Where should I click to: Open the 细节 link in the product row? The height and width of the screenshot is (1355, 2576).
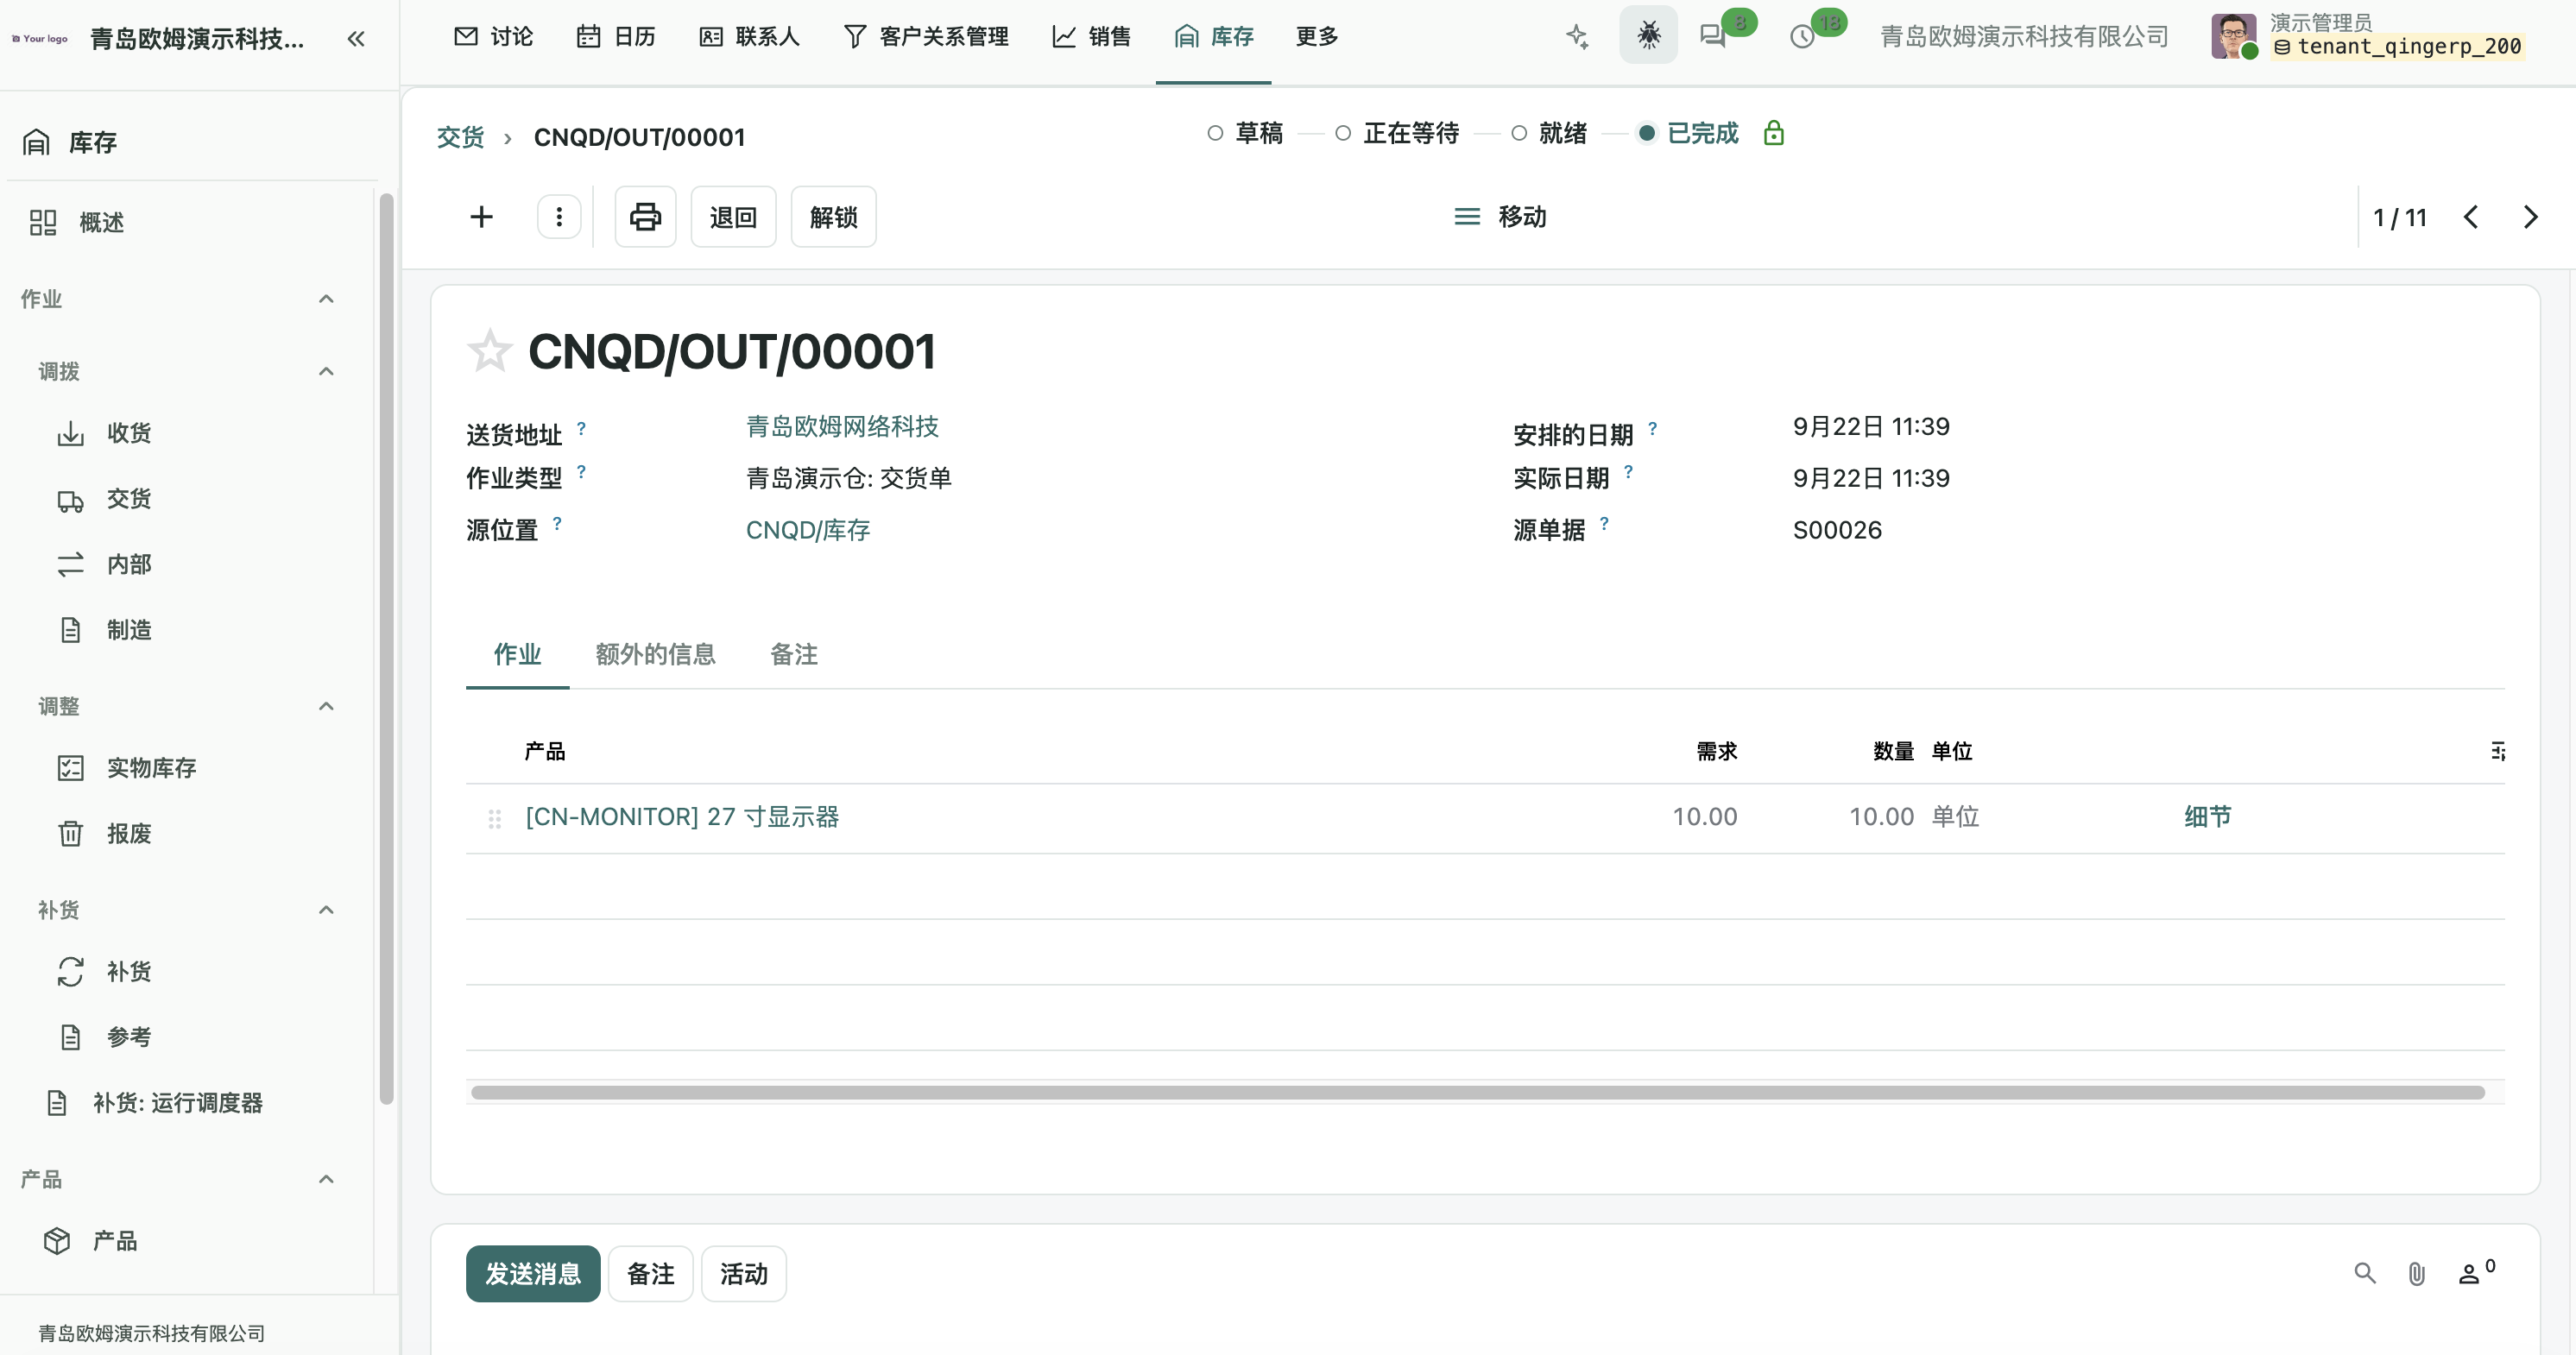[2207, 817]
